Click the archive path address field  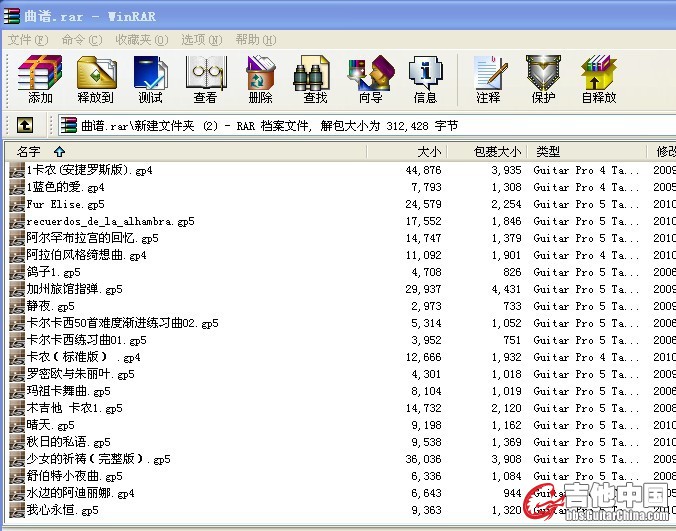[360, 126]
